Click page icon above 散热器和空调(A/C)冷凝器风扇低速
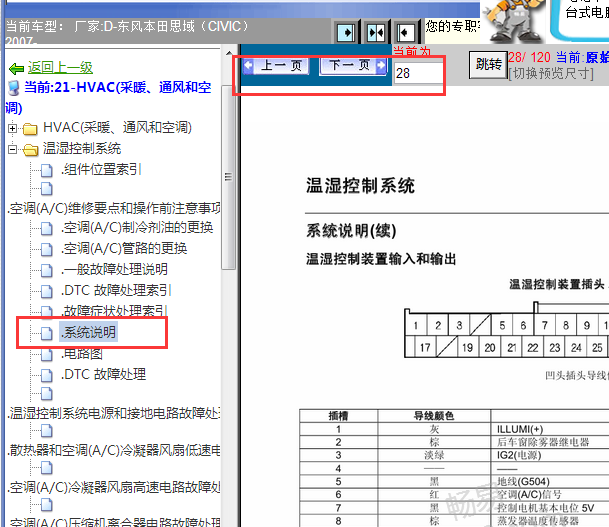Image resolution: width=609 pixels, height=527 pixels. (47, 431)
